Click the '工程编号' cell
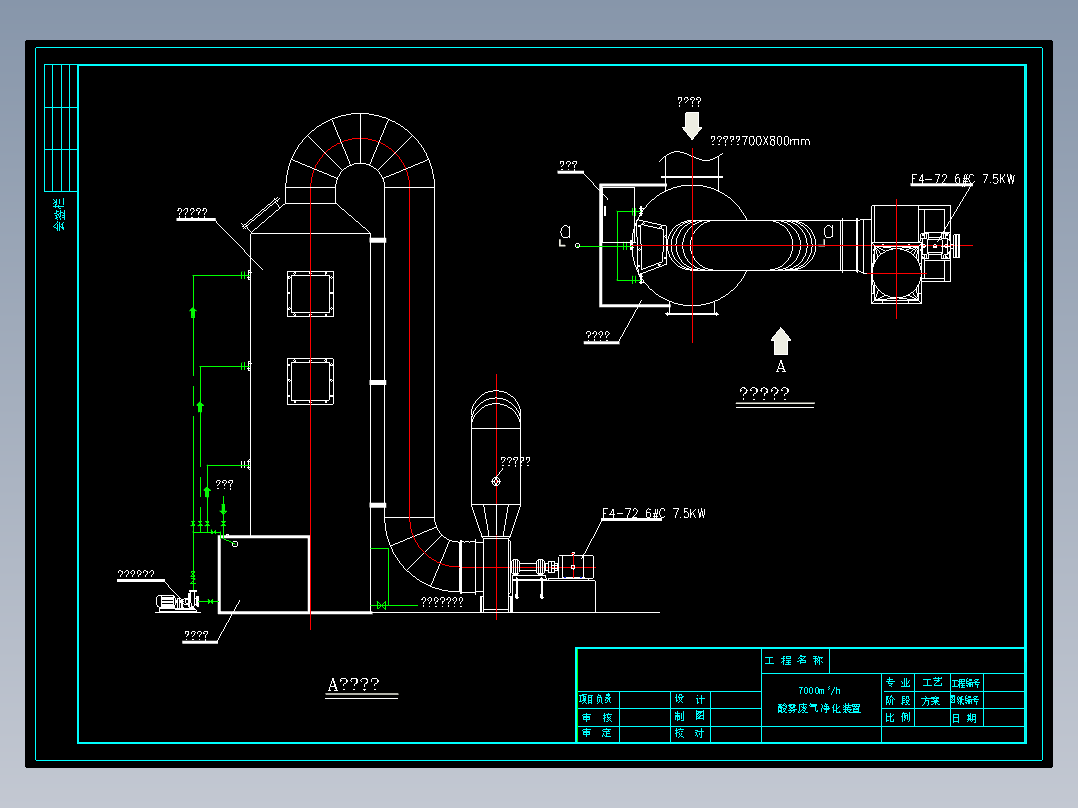The image size is (1078, 808). pos(966,683)
